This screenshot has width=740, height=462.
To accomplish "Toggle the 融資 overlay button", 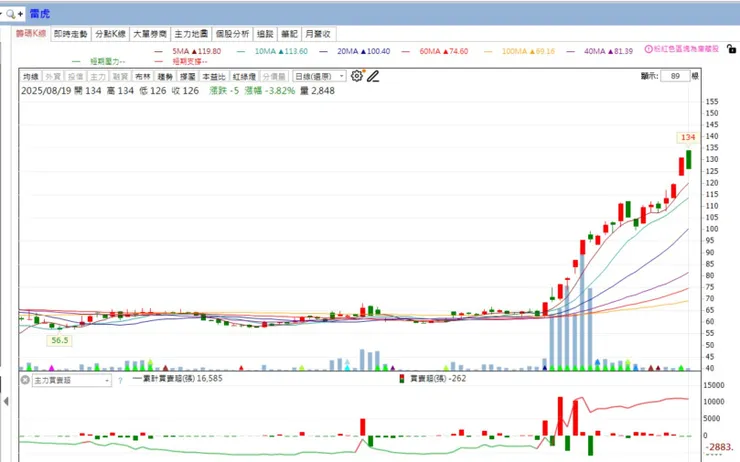I will coord(120,76).
